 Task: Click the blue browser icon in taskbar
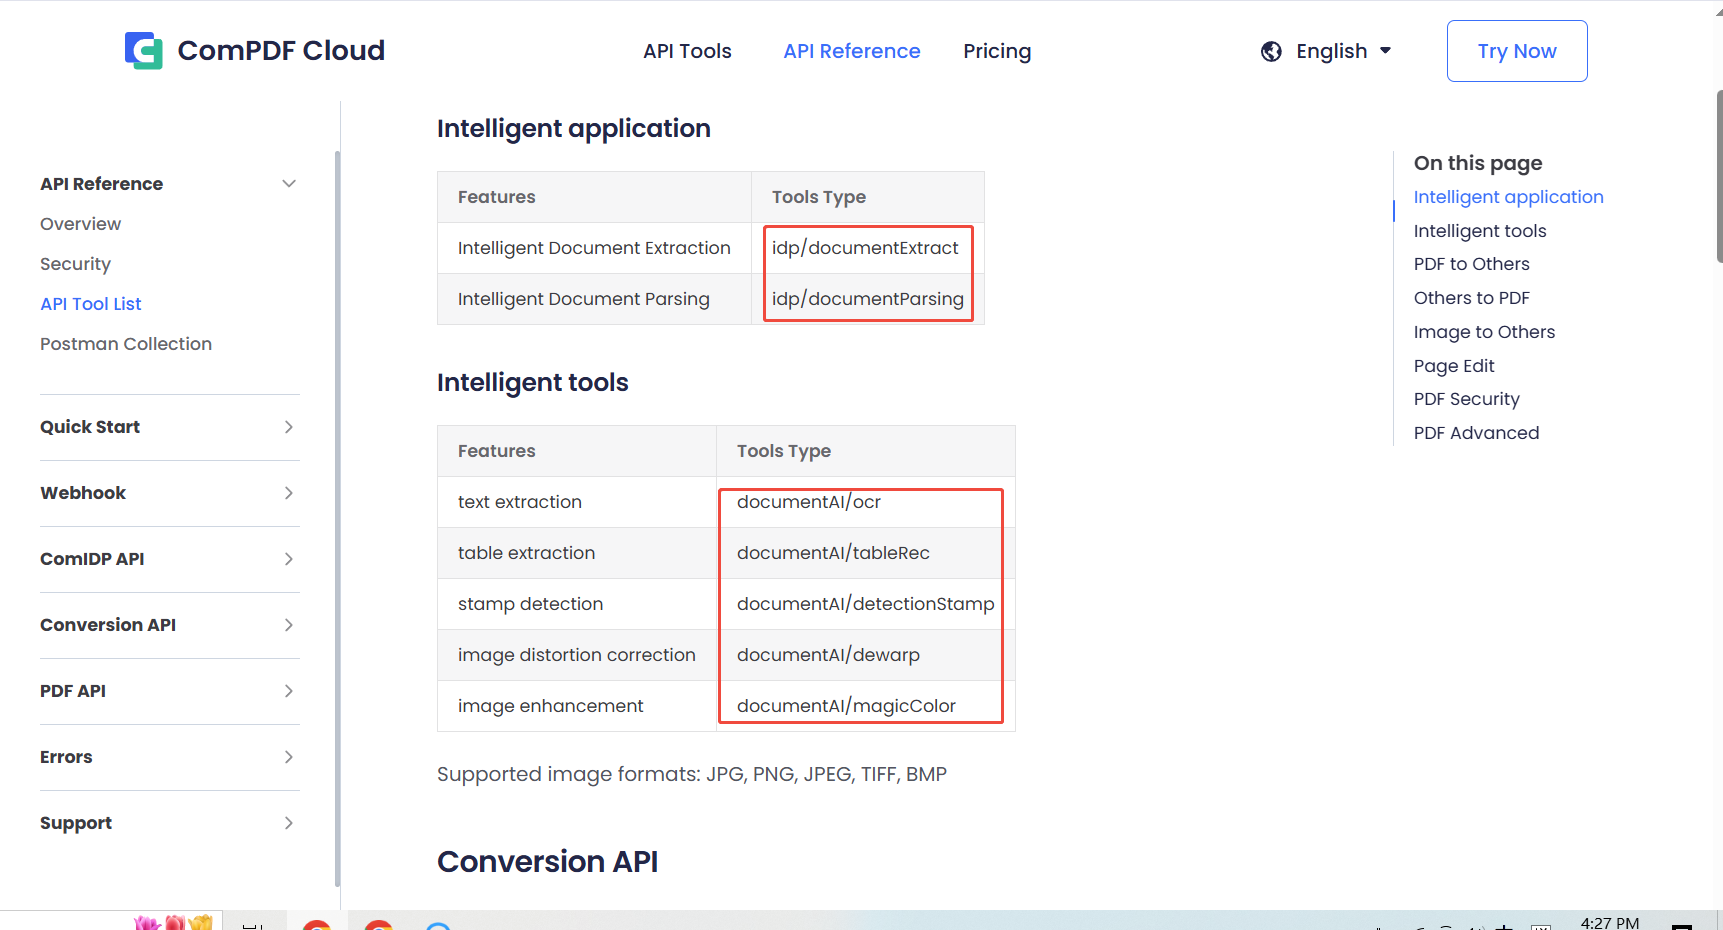coord(437,924)
